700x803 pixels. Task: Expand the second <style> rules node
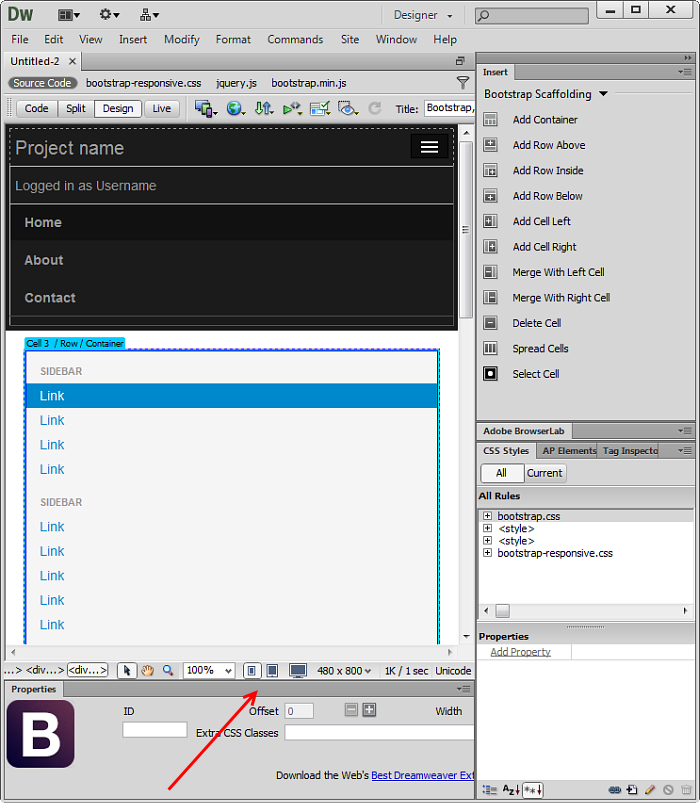coord(487,541)
